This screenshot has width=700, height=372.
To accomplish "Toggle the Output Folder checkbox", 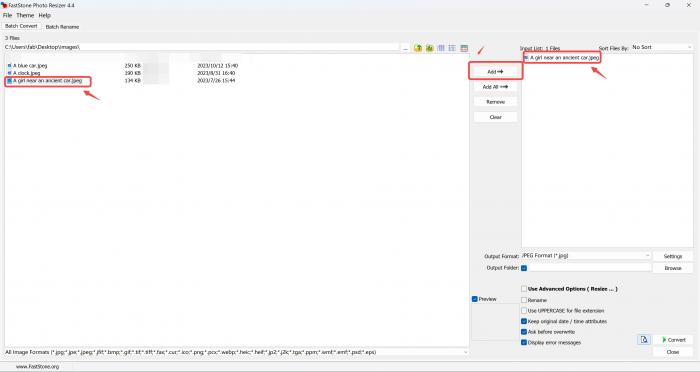I will pyautogui.click(x=524, y=268).
